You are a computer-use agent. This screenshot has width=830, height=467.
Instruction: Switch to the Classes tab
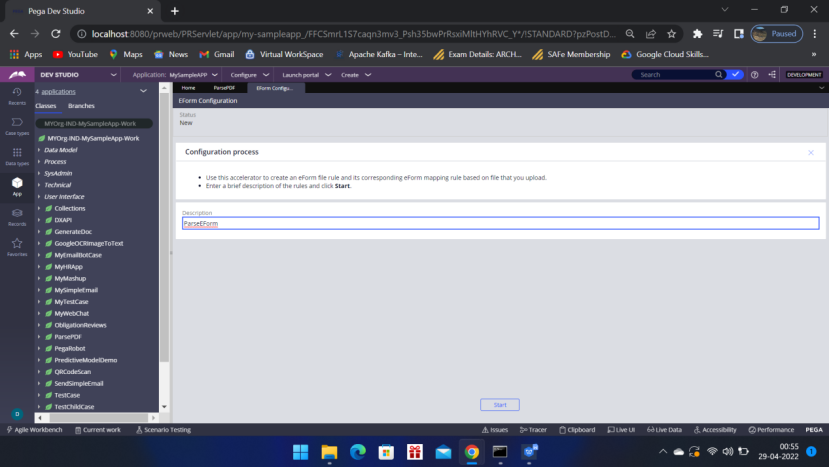46,106
